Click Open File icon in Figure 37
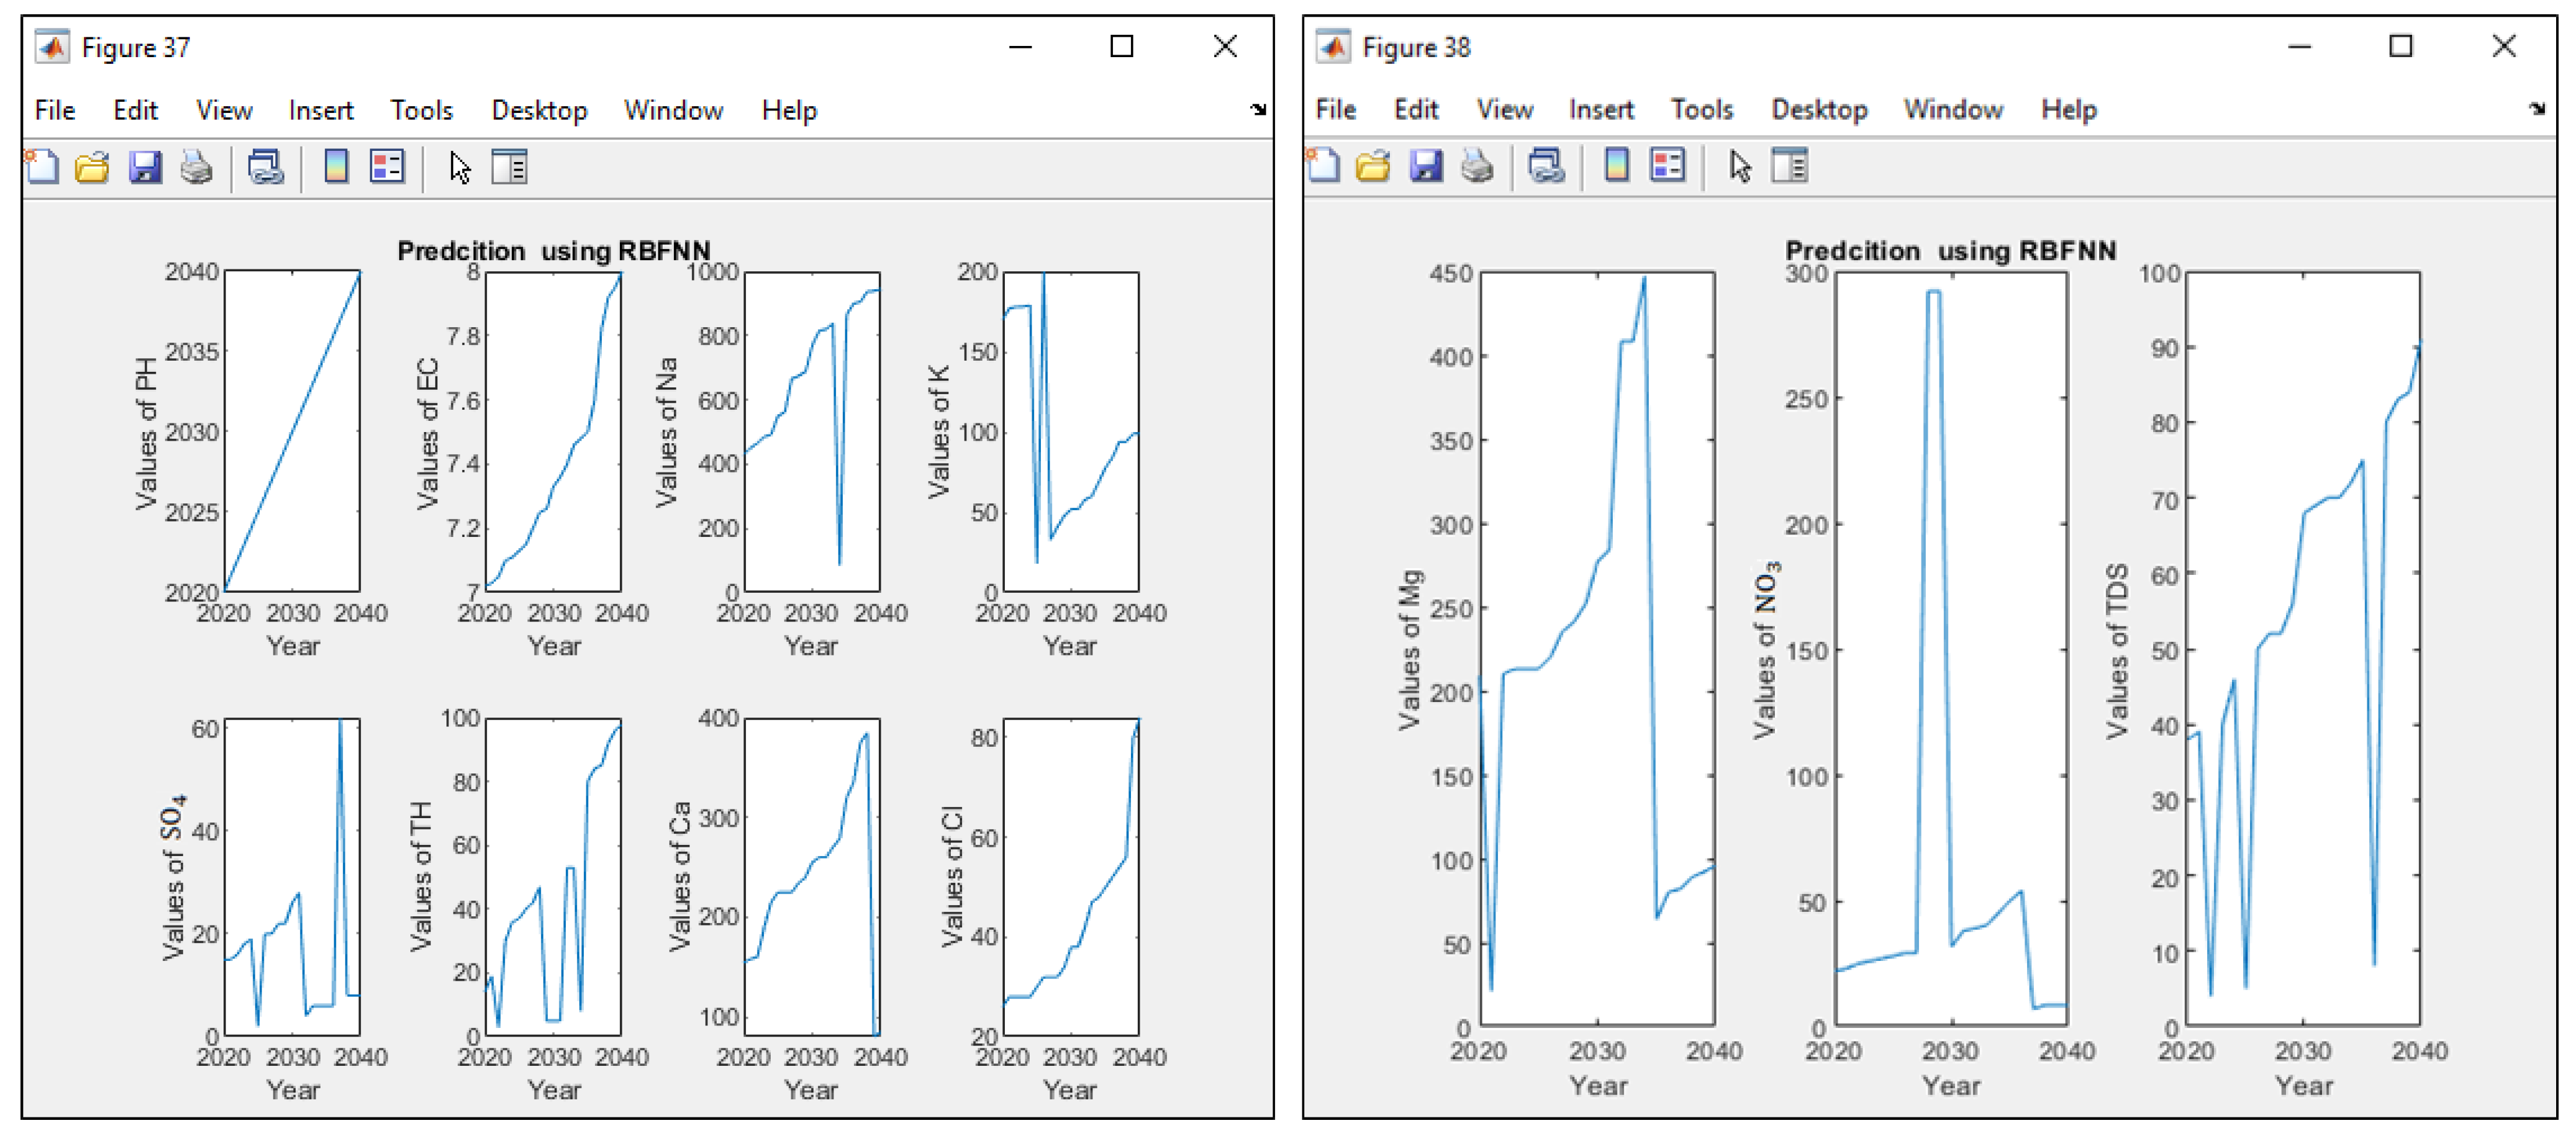This screenshot has height=1136, width=2576. pos(92,167)
